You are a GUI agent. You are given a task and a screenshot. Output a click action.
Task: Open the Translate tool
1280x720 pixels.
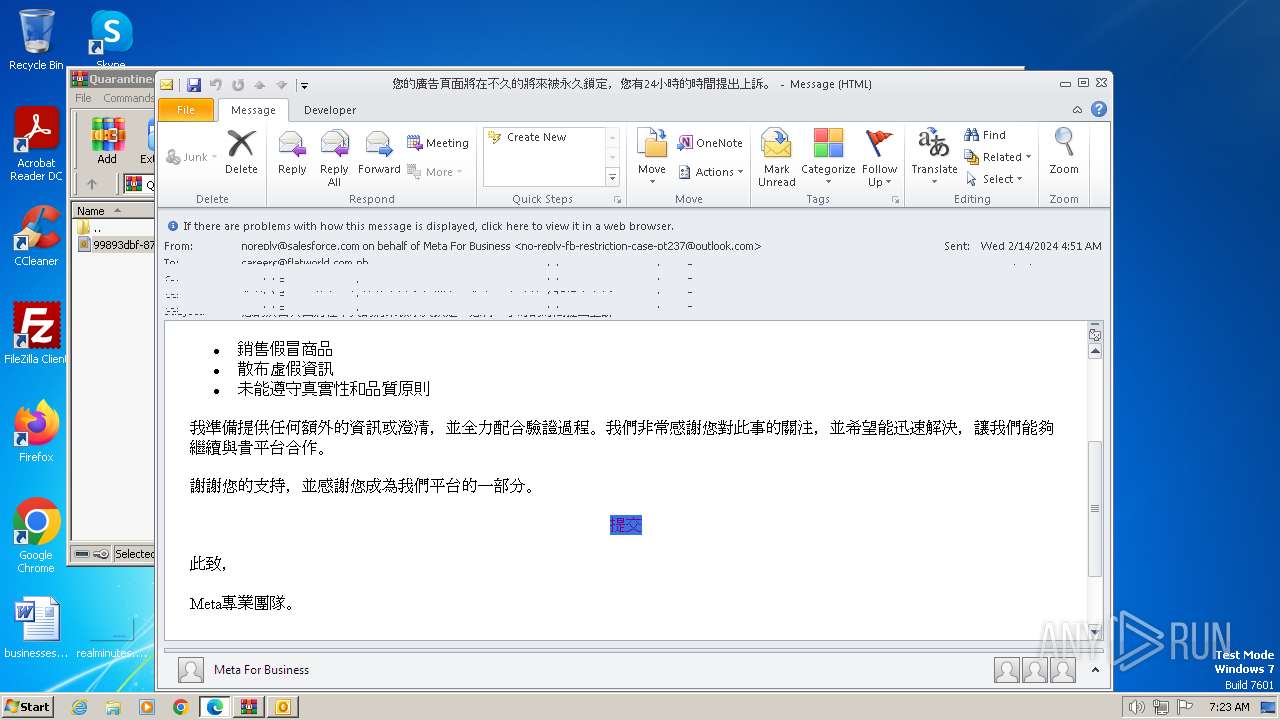click(935, 158)
